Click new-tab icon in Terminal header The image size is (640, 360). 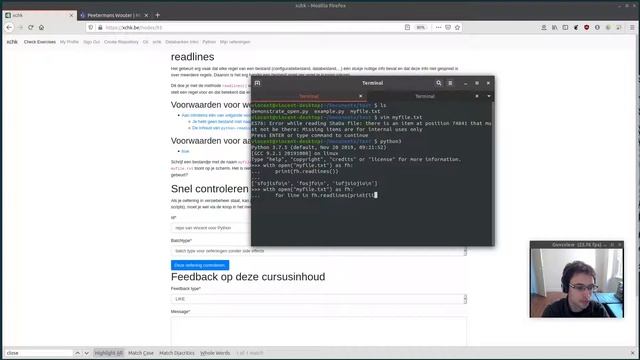257,83
